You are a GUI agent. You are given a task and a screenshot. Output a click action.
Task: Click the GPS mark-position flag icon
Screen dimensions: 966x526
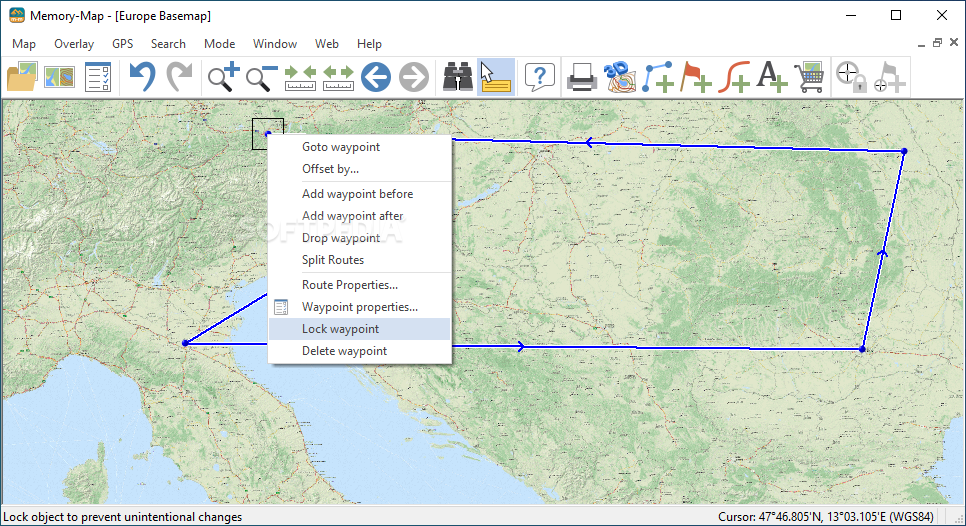pyautogui.click(x=890, y=77)
